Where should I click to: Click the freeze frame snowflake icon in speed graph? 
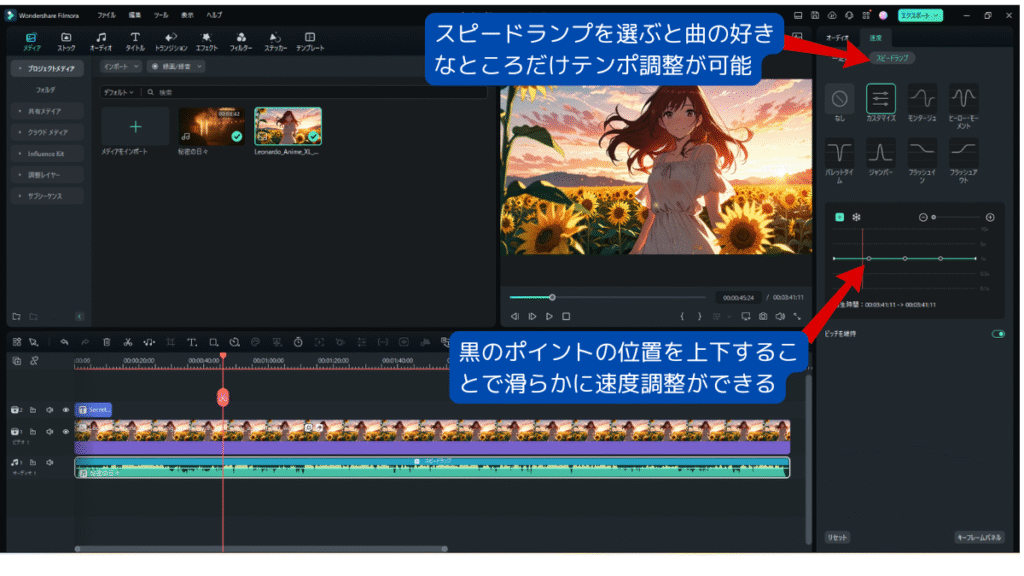tap(856, 217)
